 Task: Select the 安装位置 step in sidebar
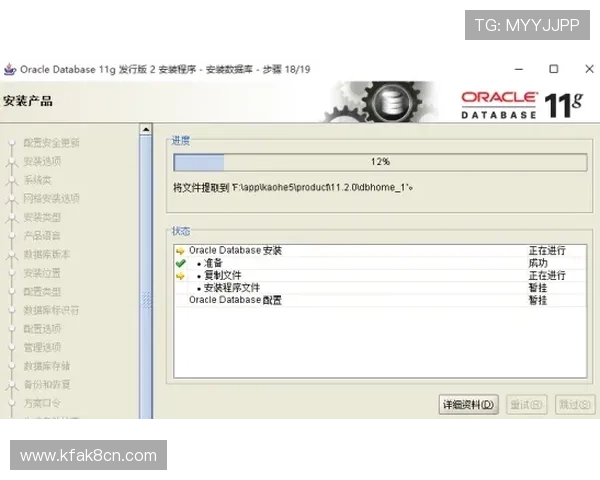coord(42,273)
